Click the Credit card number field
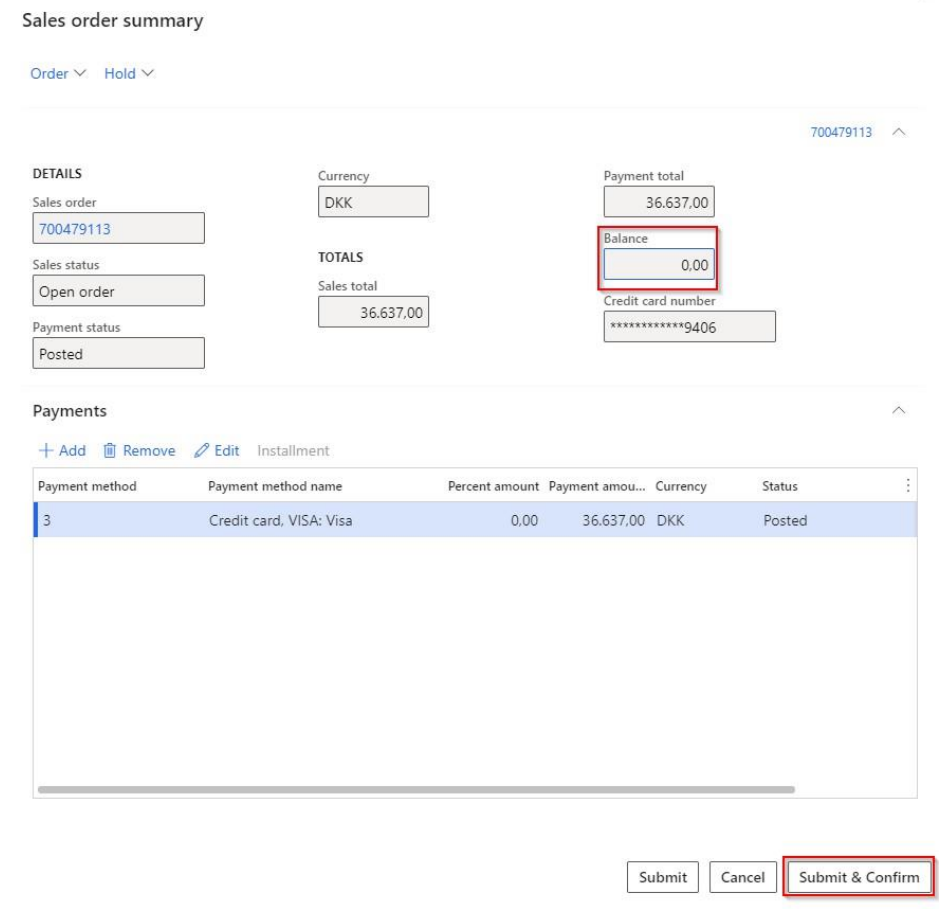The image size is (948, 909). (x=689, y=326)
